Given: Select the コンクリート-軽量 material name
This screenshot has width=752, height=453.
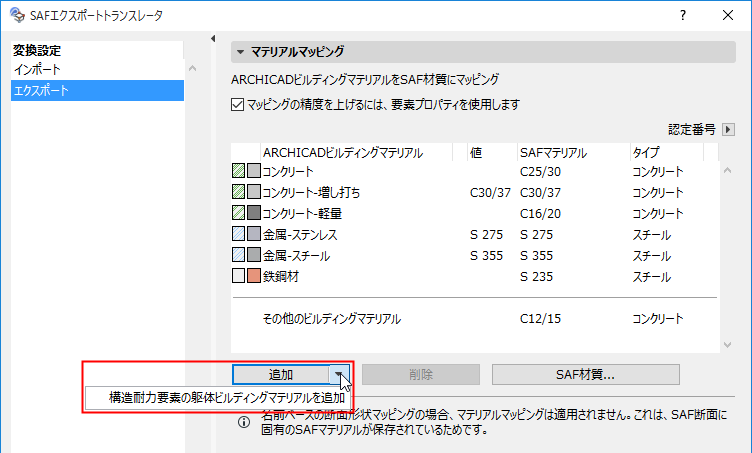Looking at the screenshot, I should point(302,213).
